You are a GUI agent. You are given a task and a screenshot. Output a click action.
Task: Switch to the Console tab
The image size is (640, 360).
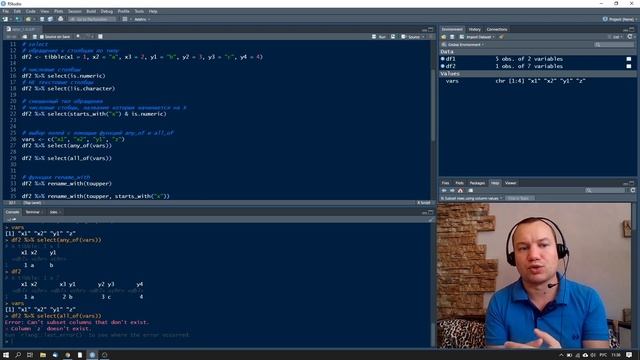[x=12, y=212]
